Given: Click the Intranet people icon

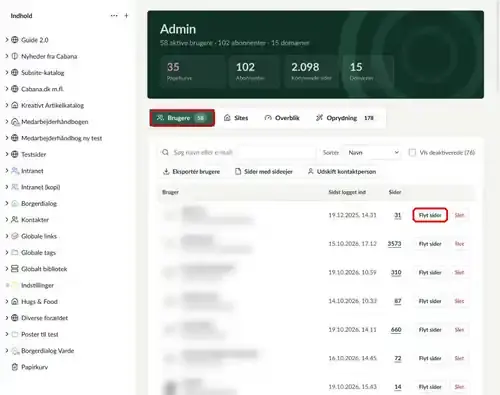Looking at the screenshot, I should [15, 171].
